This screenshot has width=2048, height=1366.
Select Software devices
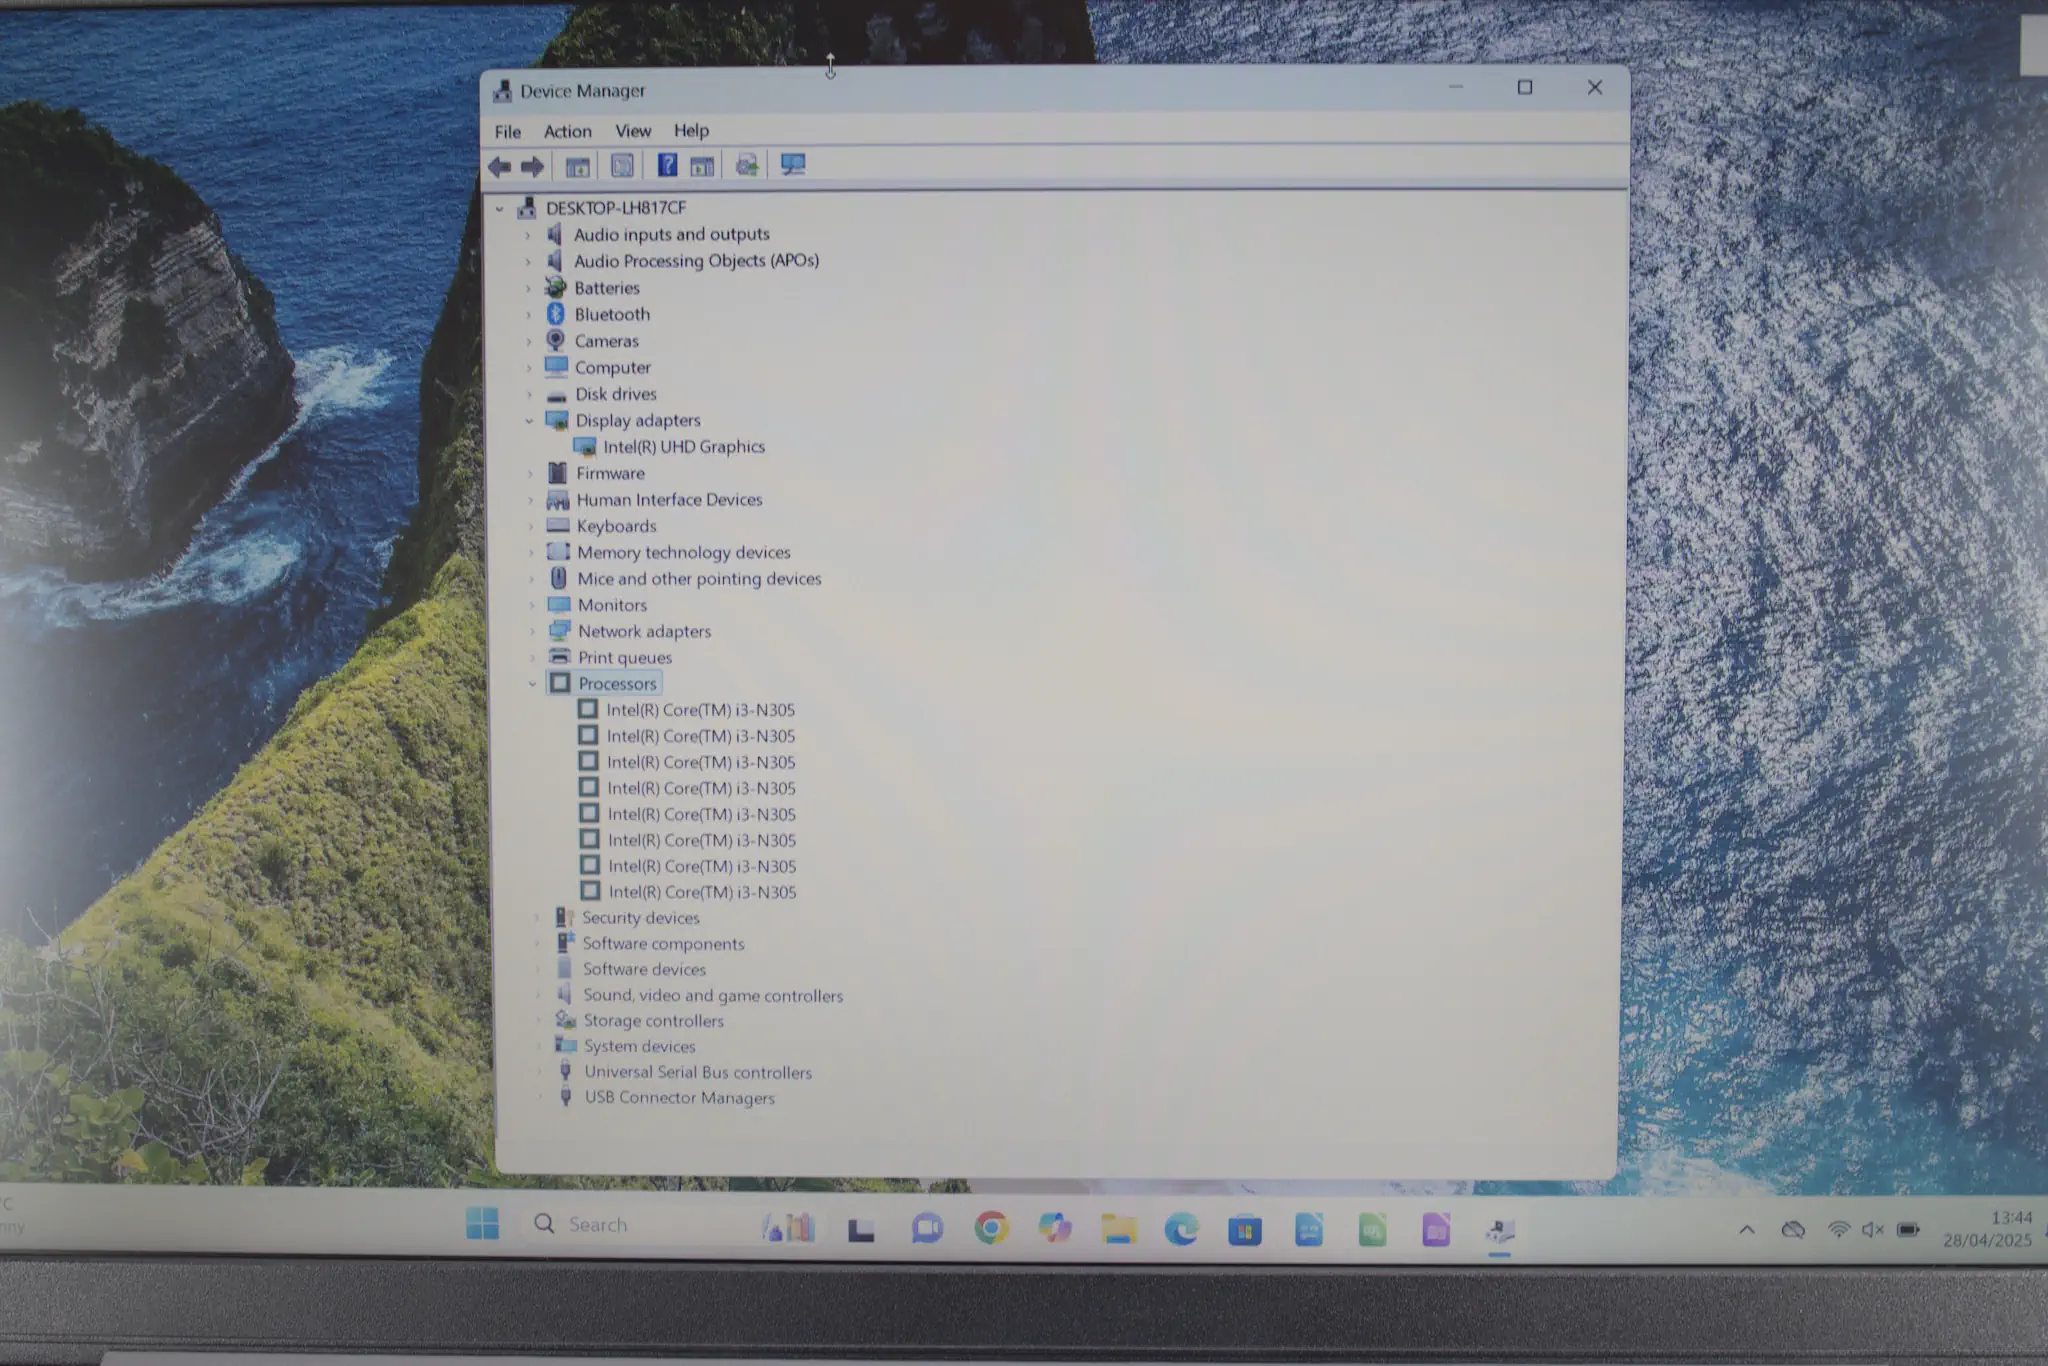click(644, 970)
